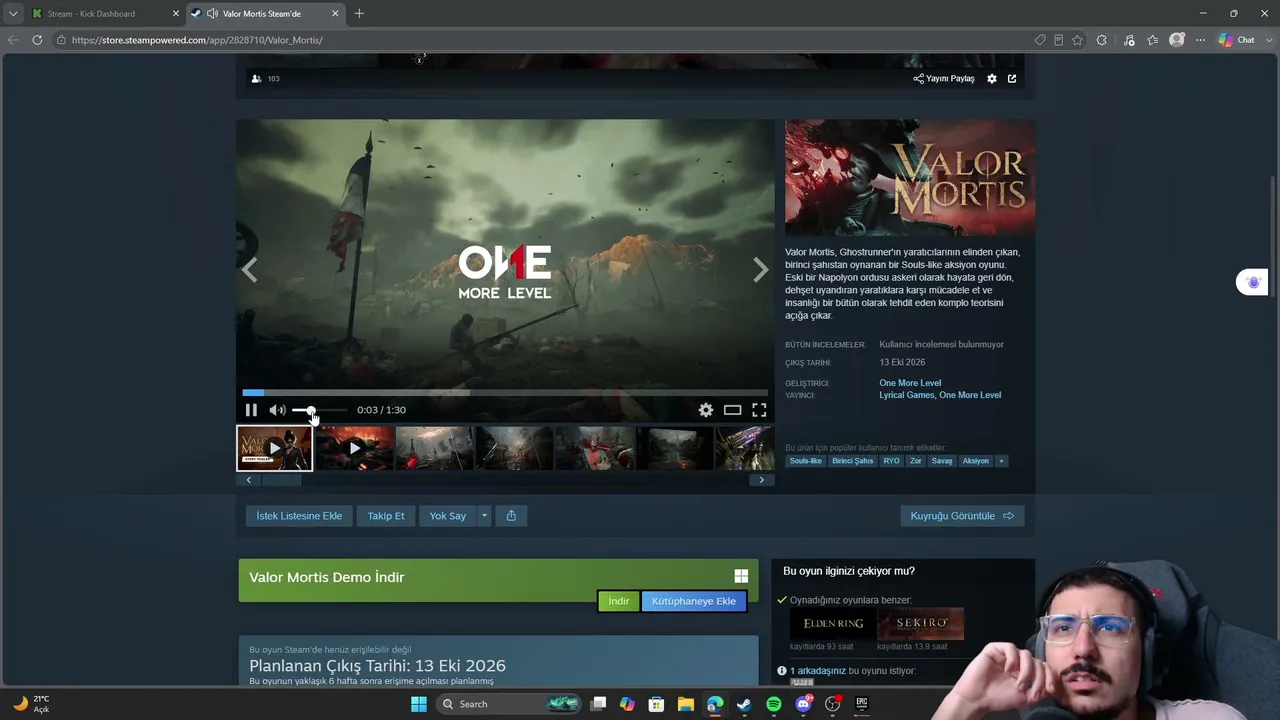Image resolution: width=1280 pixels, height=720 pixels.
Task: Open the sixth screenshot thumbnail in the strip
Action: (674, 448)
